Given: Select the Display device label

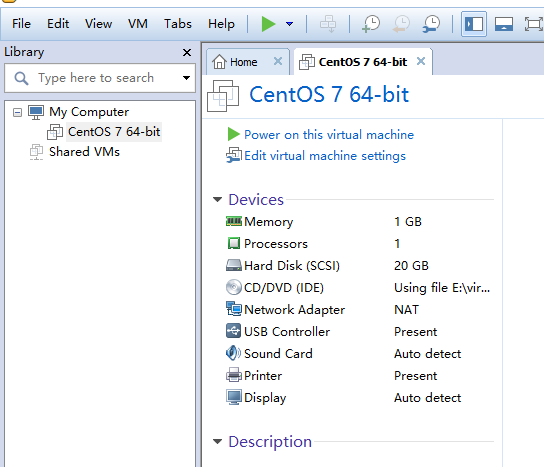Looking at the screenshot, I should [265, 398].
